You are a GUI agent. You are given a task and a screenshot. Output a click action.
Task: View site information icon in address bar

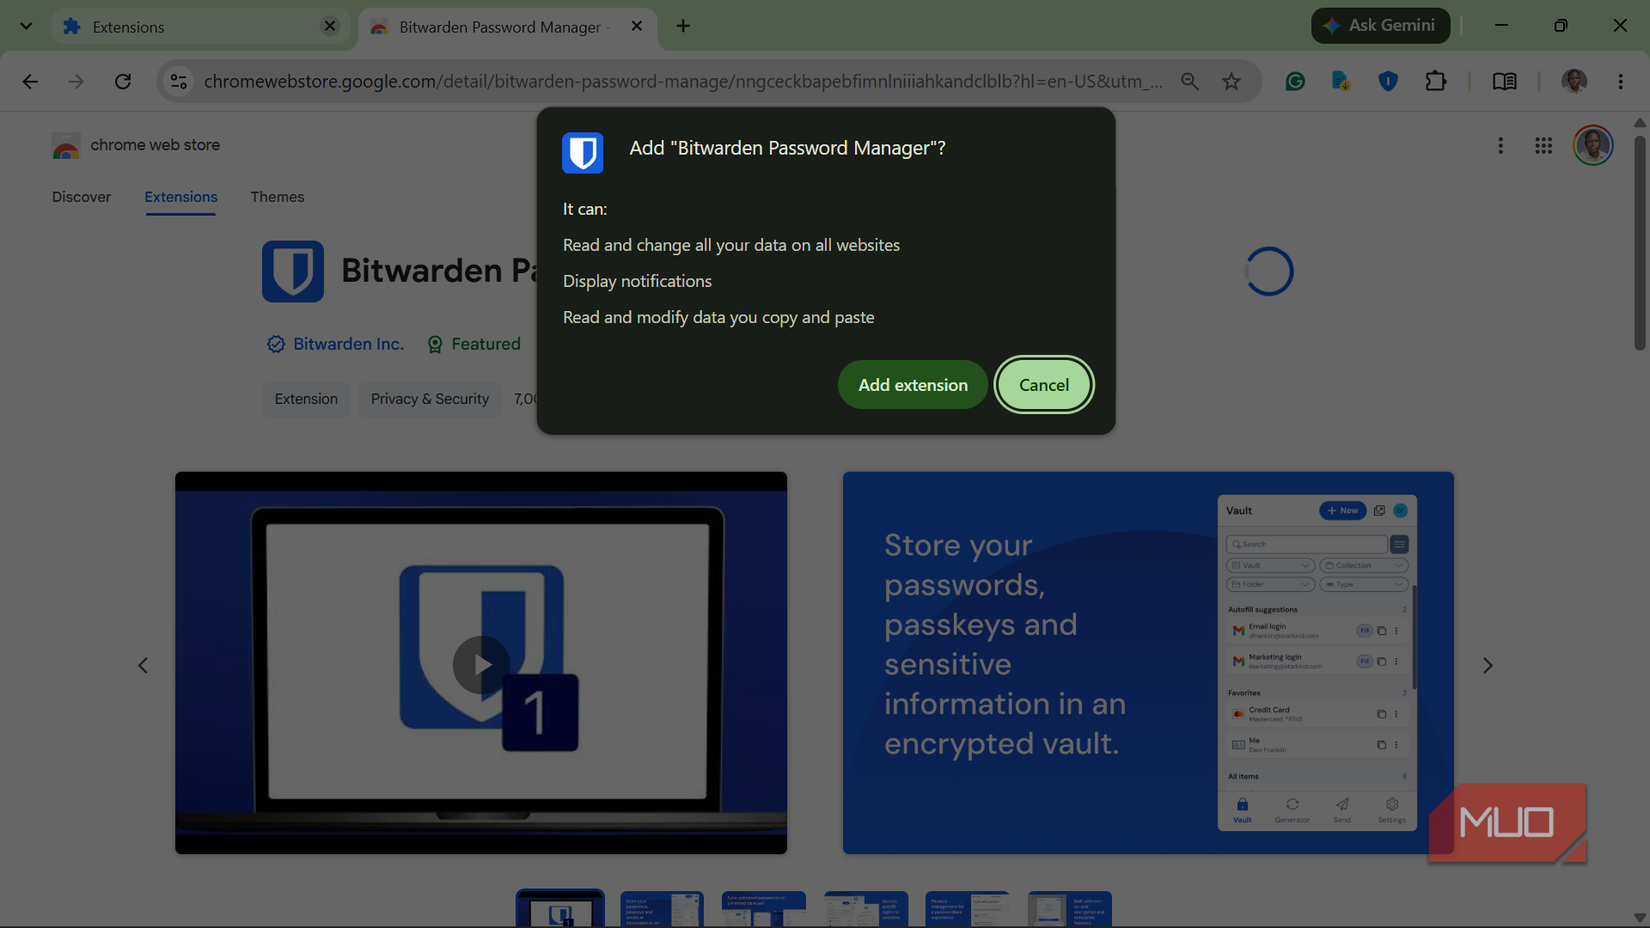click(179, 81)
